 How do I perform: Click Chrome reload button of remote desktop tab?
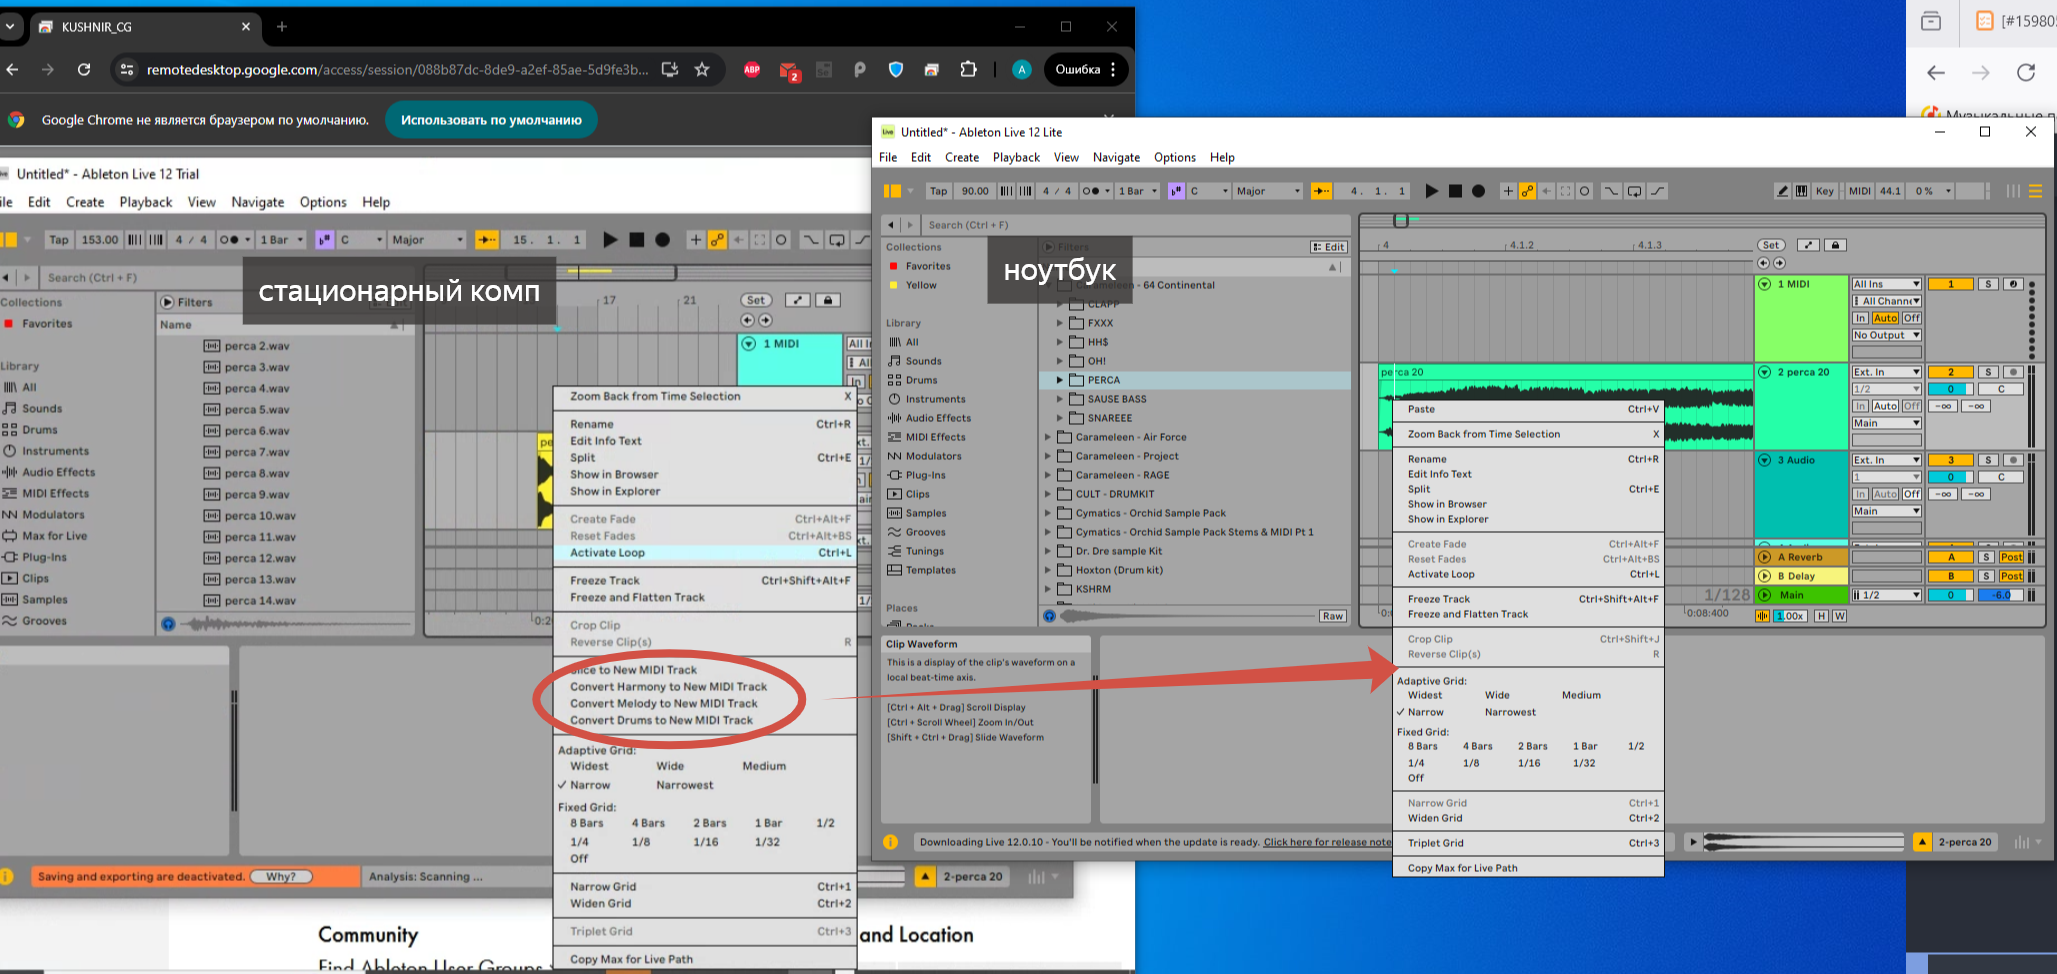click(x=84, y=69)
